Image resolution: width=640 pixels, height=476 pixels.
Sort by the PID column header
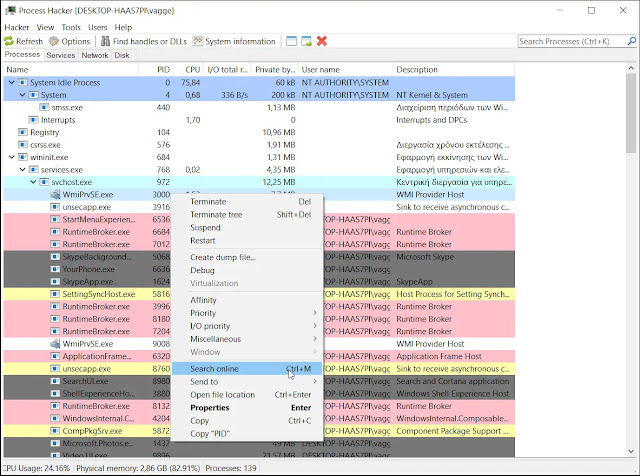point(156,70)
